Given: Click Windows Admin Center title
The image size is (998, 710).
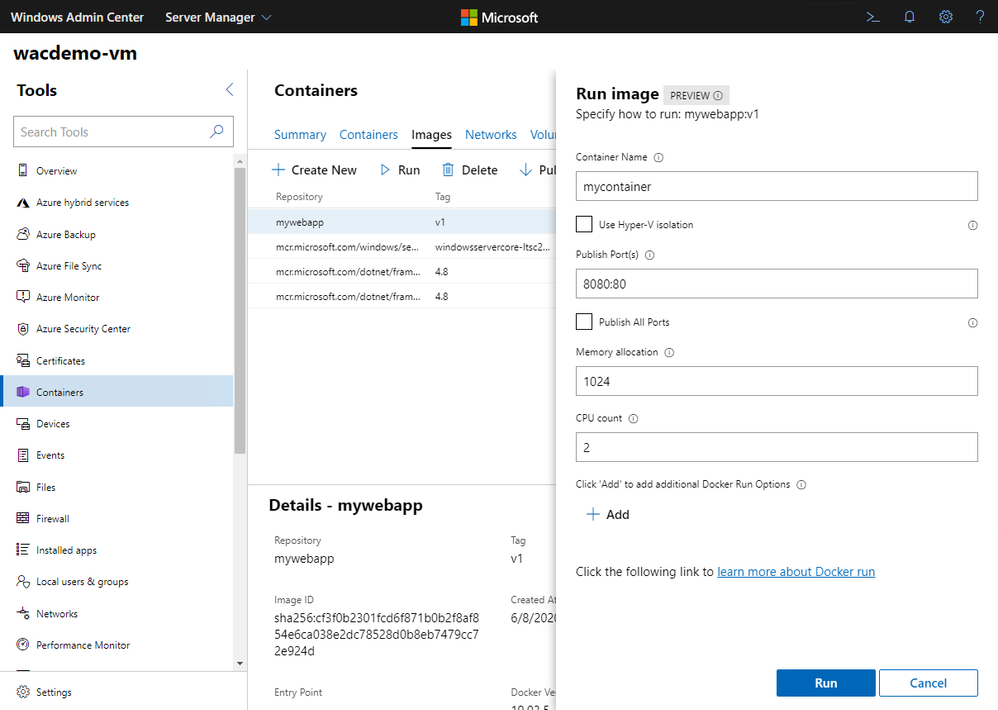Looking at the screenshot, I should point(77,17).
